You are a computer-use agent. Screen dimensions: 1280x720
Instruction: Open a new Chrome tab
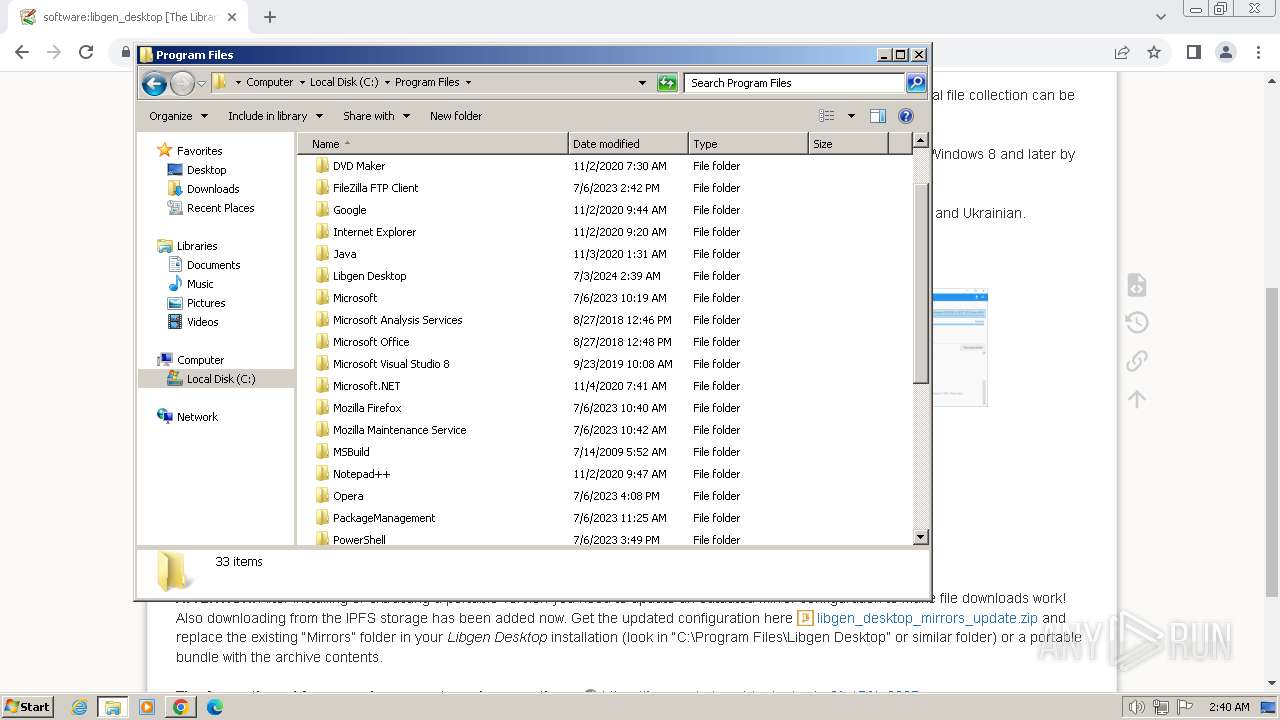270,17
